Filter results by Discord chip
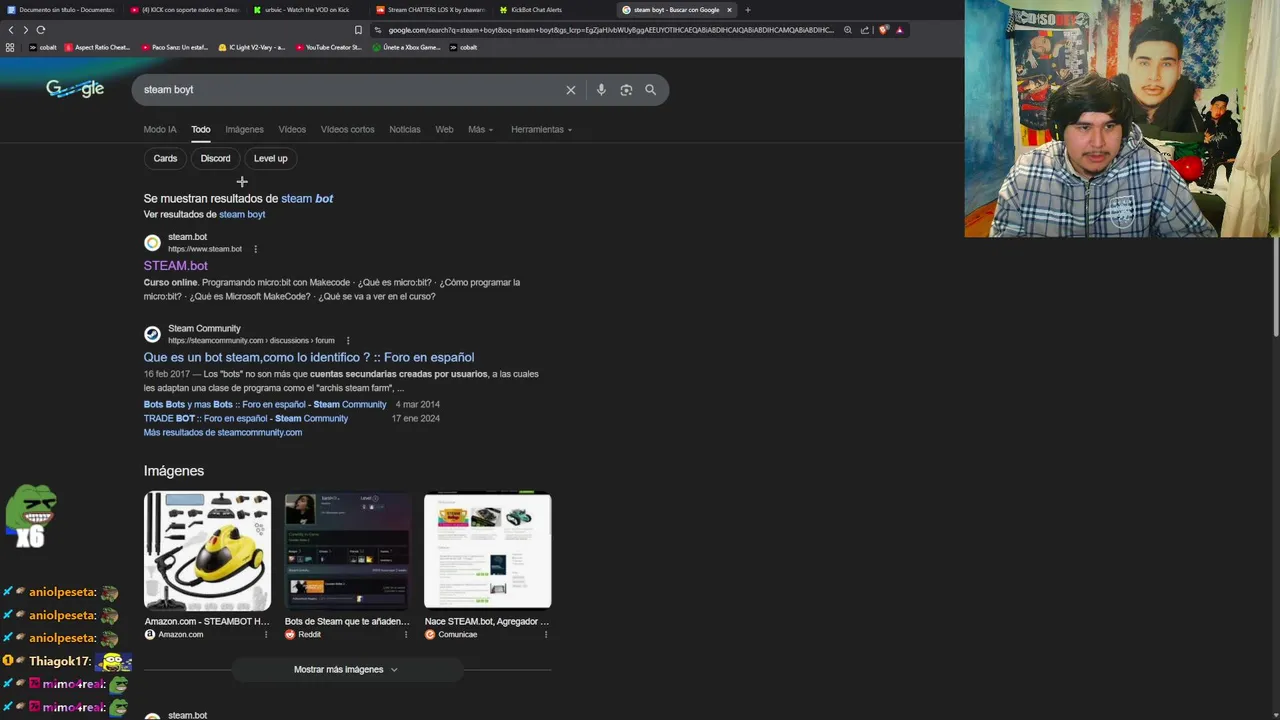Screen dimensions: 1280x720 click(215, 158)
